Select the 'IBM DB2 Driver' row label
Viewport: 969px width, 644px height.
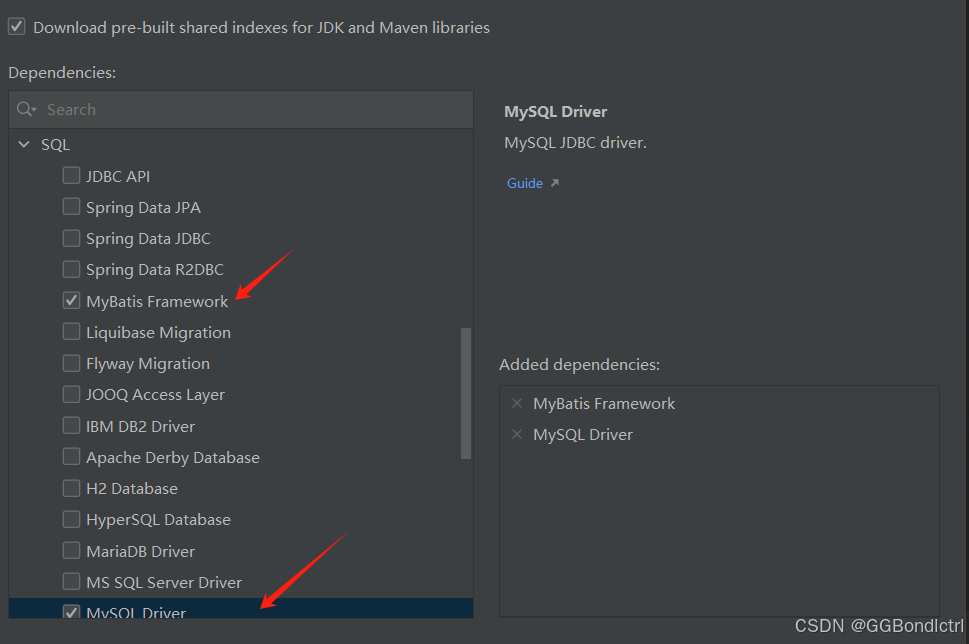[x=140, y=426]
